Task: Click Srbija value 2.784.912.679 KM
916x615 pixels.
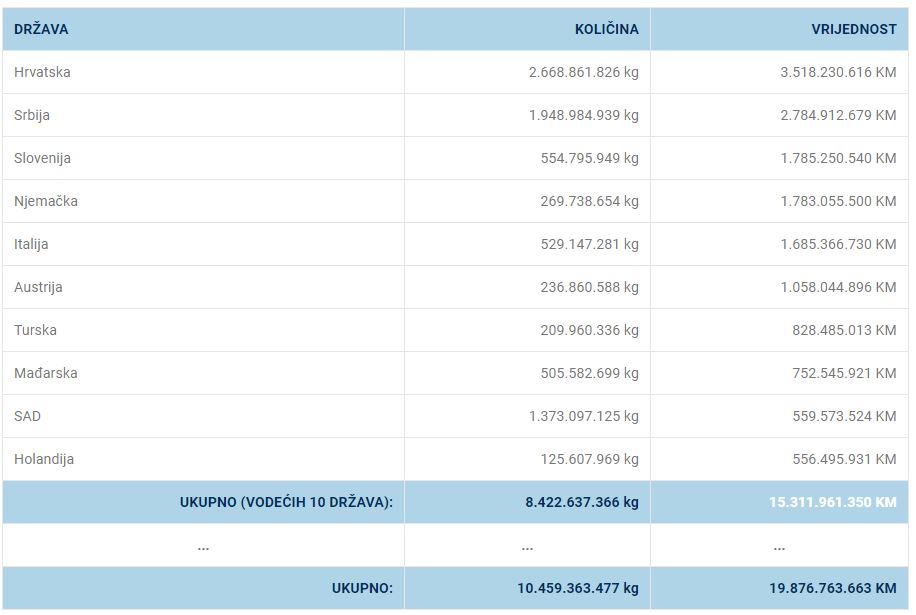Action: coord(838,115)
